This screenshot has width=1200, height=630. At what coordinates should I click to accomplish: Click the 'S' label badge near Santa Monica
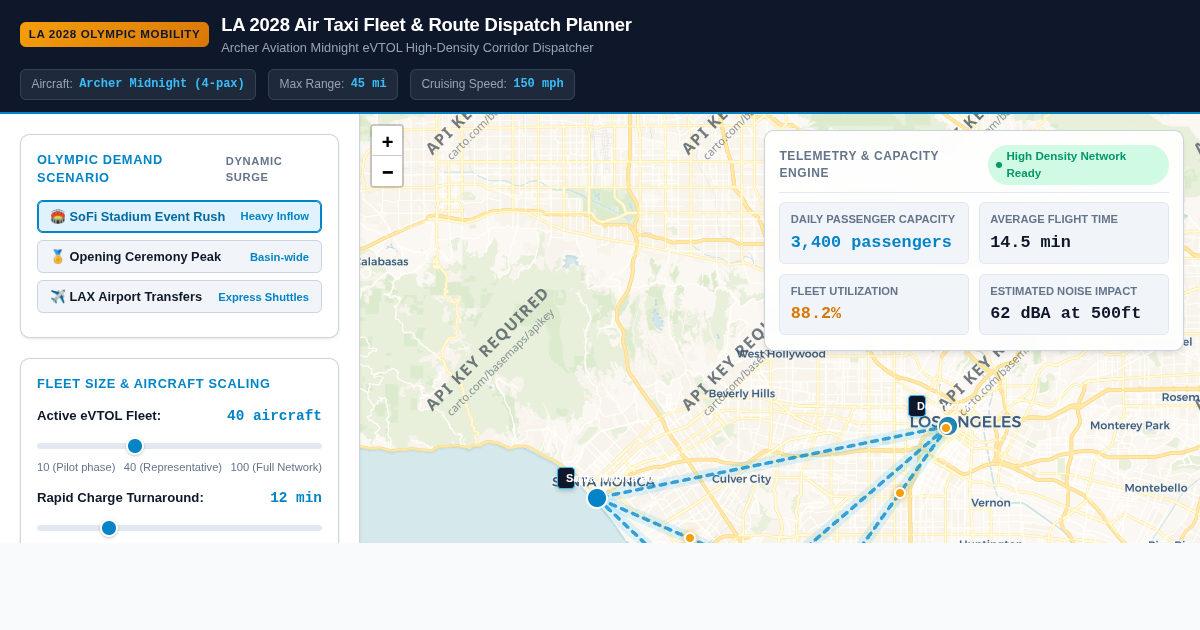coord(566,478)
